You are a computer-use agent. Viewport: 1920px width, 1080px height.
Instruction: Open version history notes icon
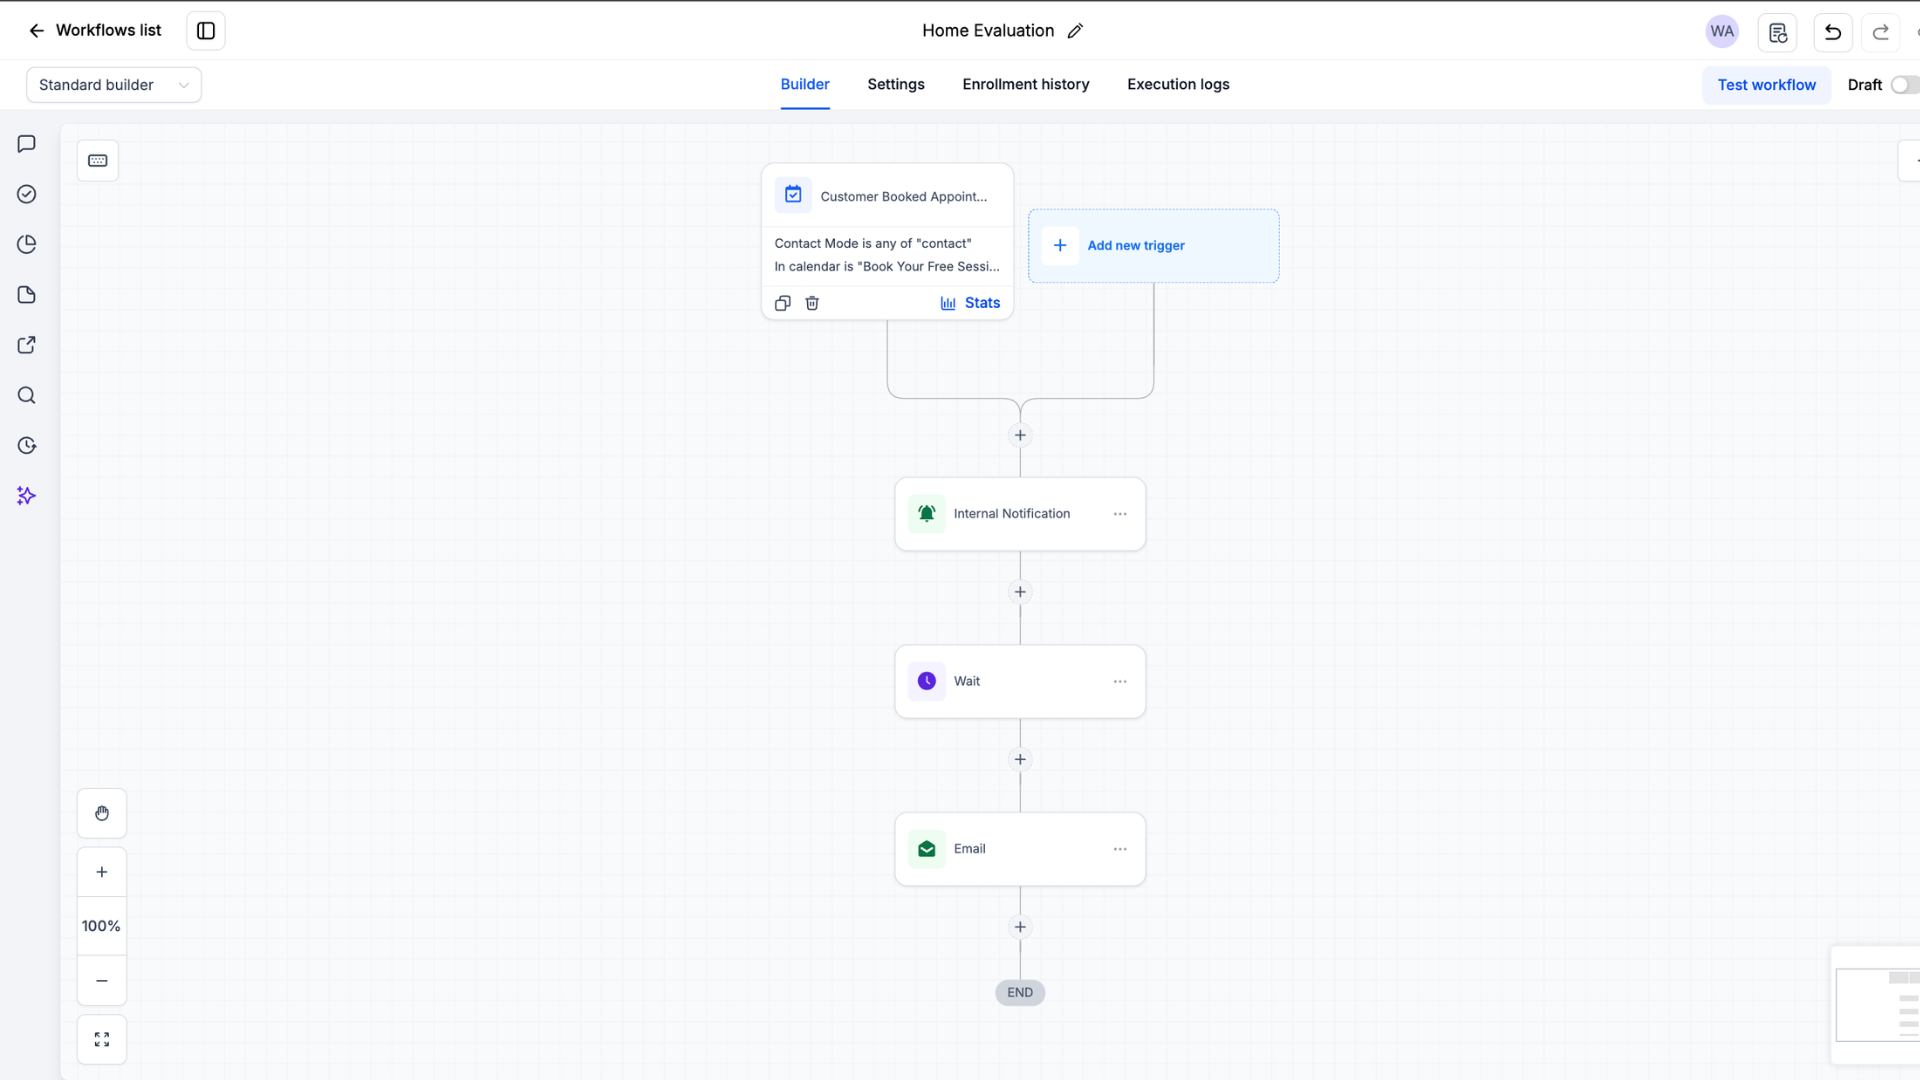pyautogui.click(x=1778, y=32)
